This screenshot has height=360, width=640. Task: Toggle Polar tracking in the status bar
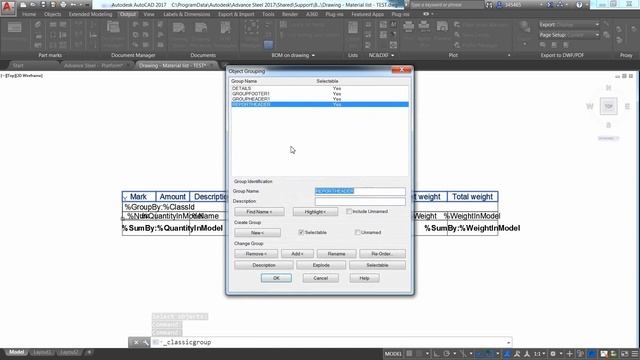coord(446,353)
